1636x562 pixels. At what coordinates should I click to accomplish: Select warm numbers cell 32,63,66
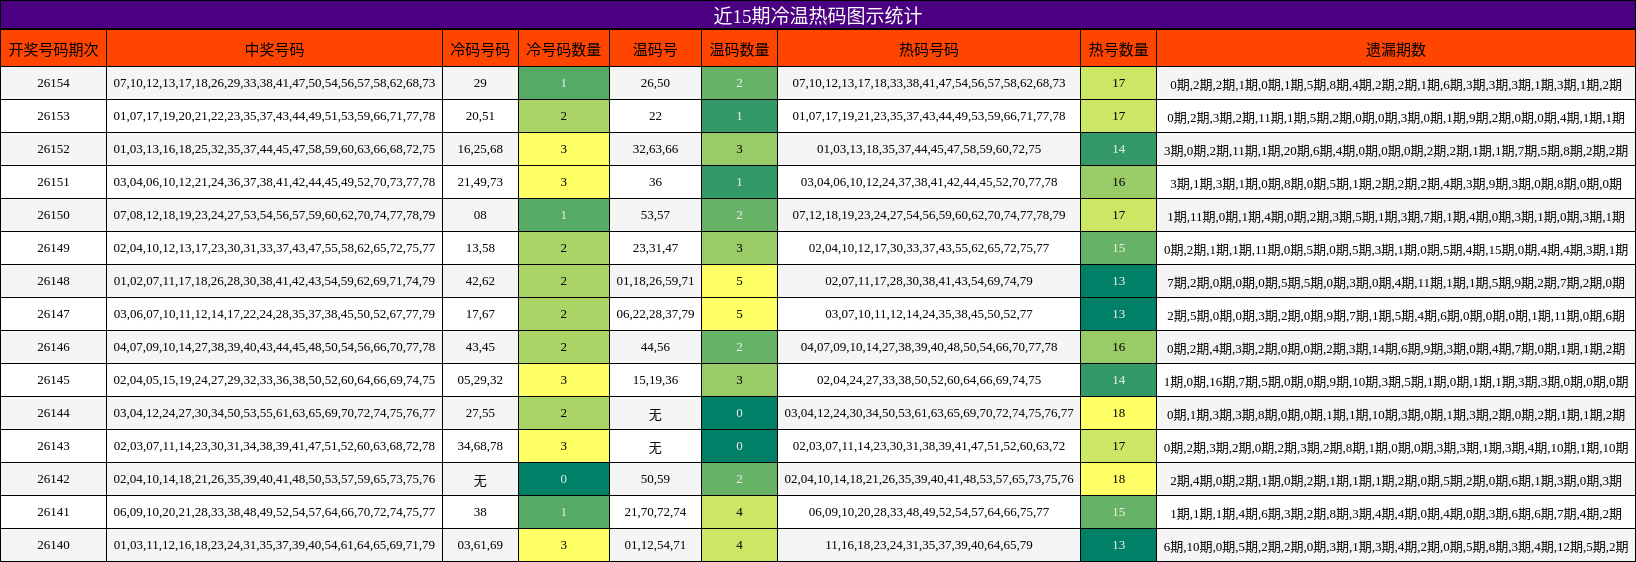[655, 149]
